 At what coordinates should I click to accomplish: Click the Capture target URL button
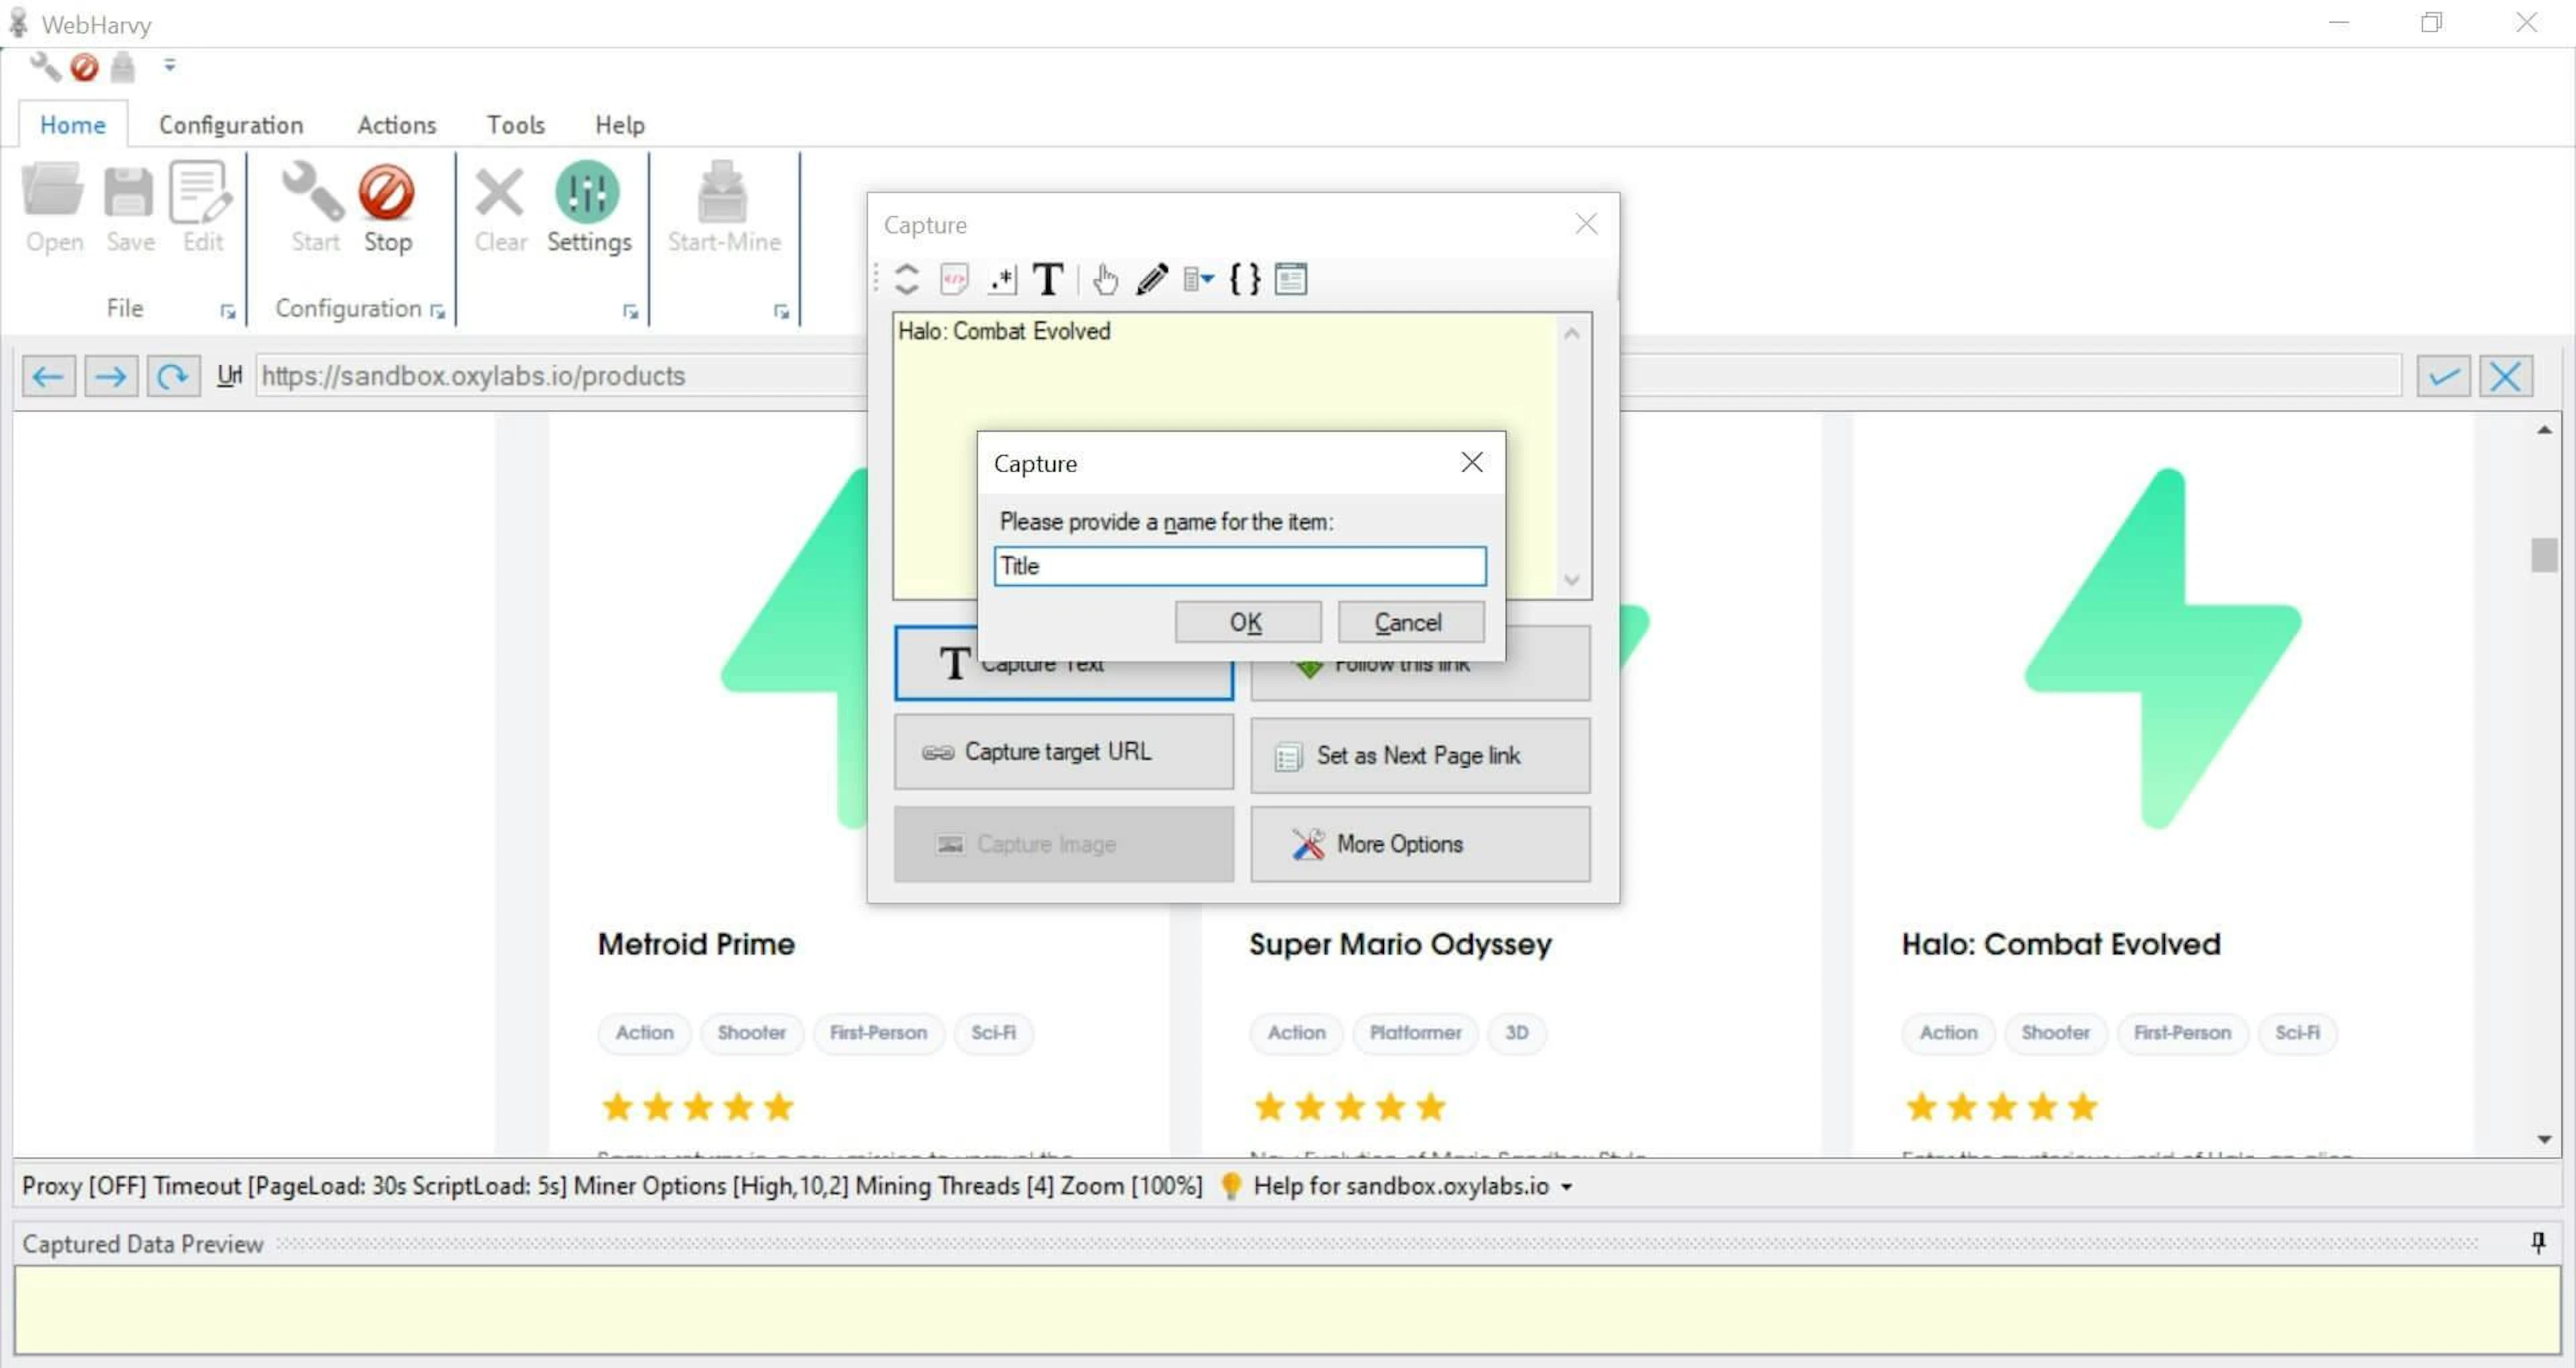(x=1064, y=753)
